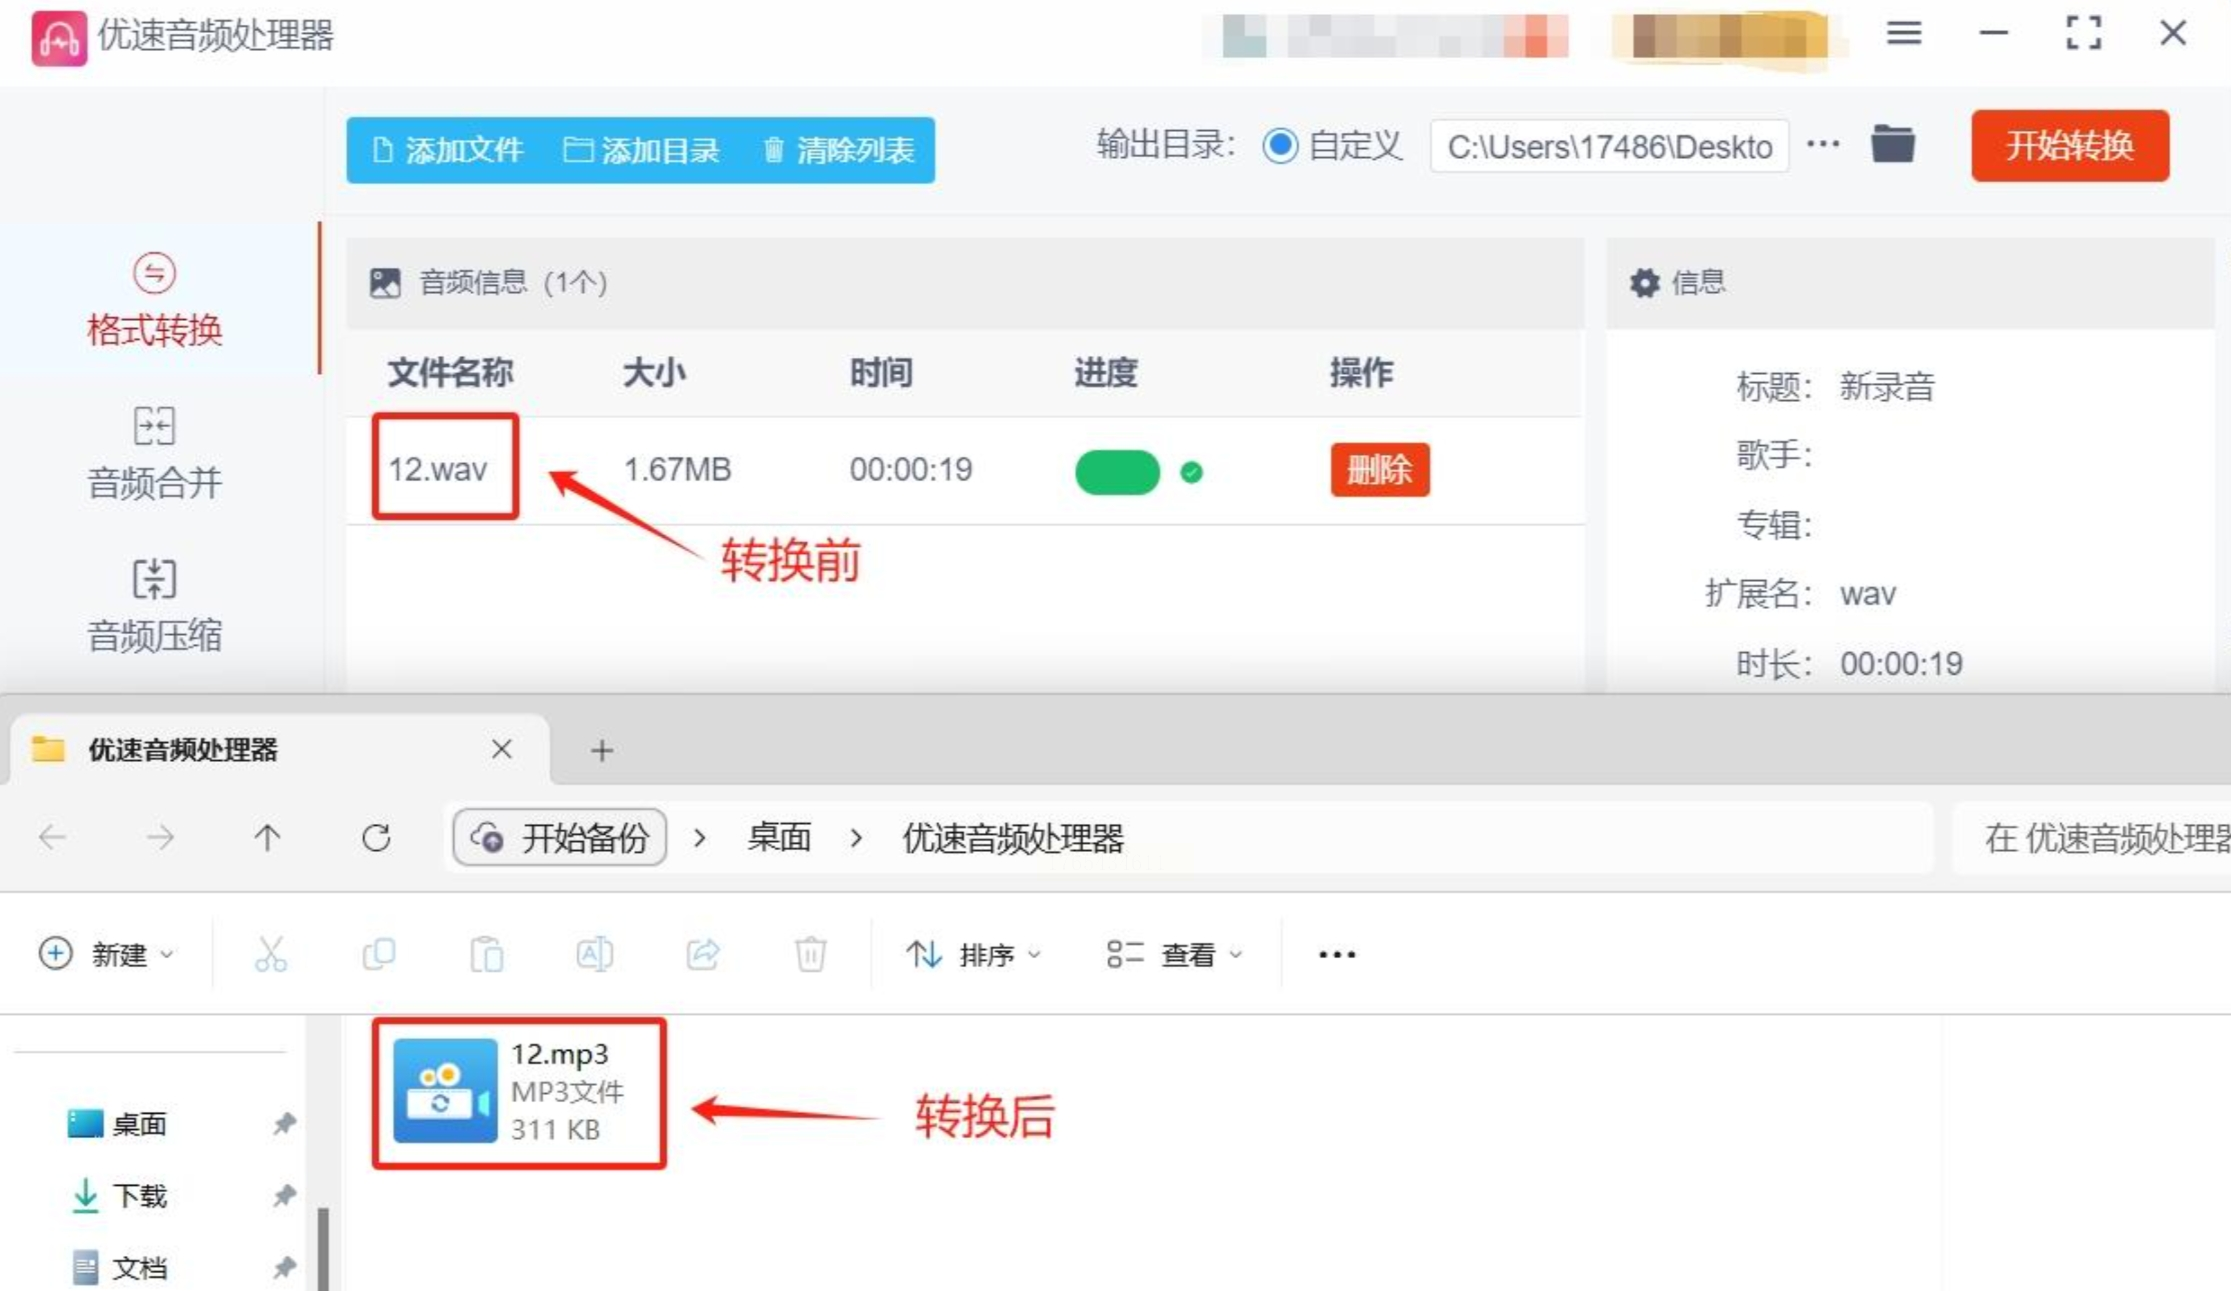Select the 12.mp3 file thumbnail
The image size is (2231, 1291).
point(445,1091)
